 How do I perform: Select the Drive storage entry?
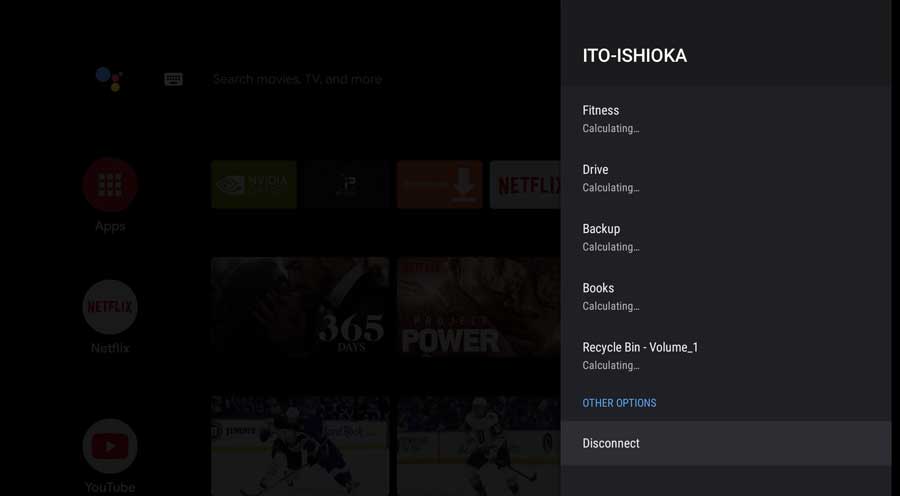coord(726,178)
